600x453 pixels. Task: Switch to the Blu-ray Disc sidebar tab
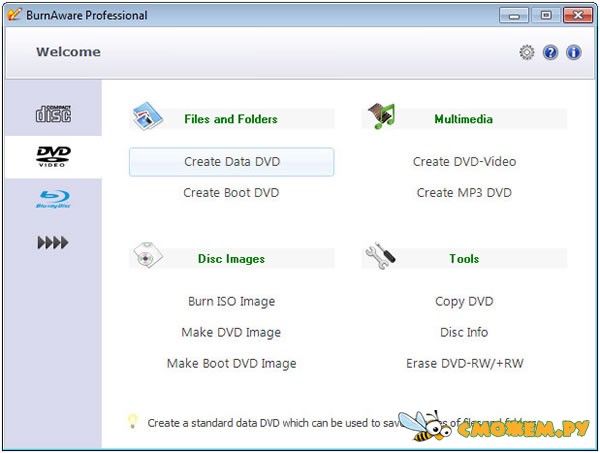(53, 199)
